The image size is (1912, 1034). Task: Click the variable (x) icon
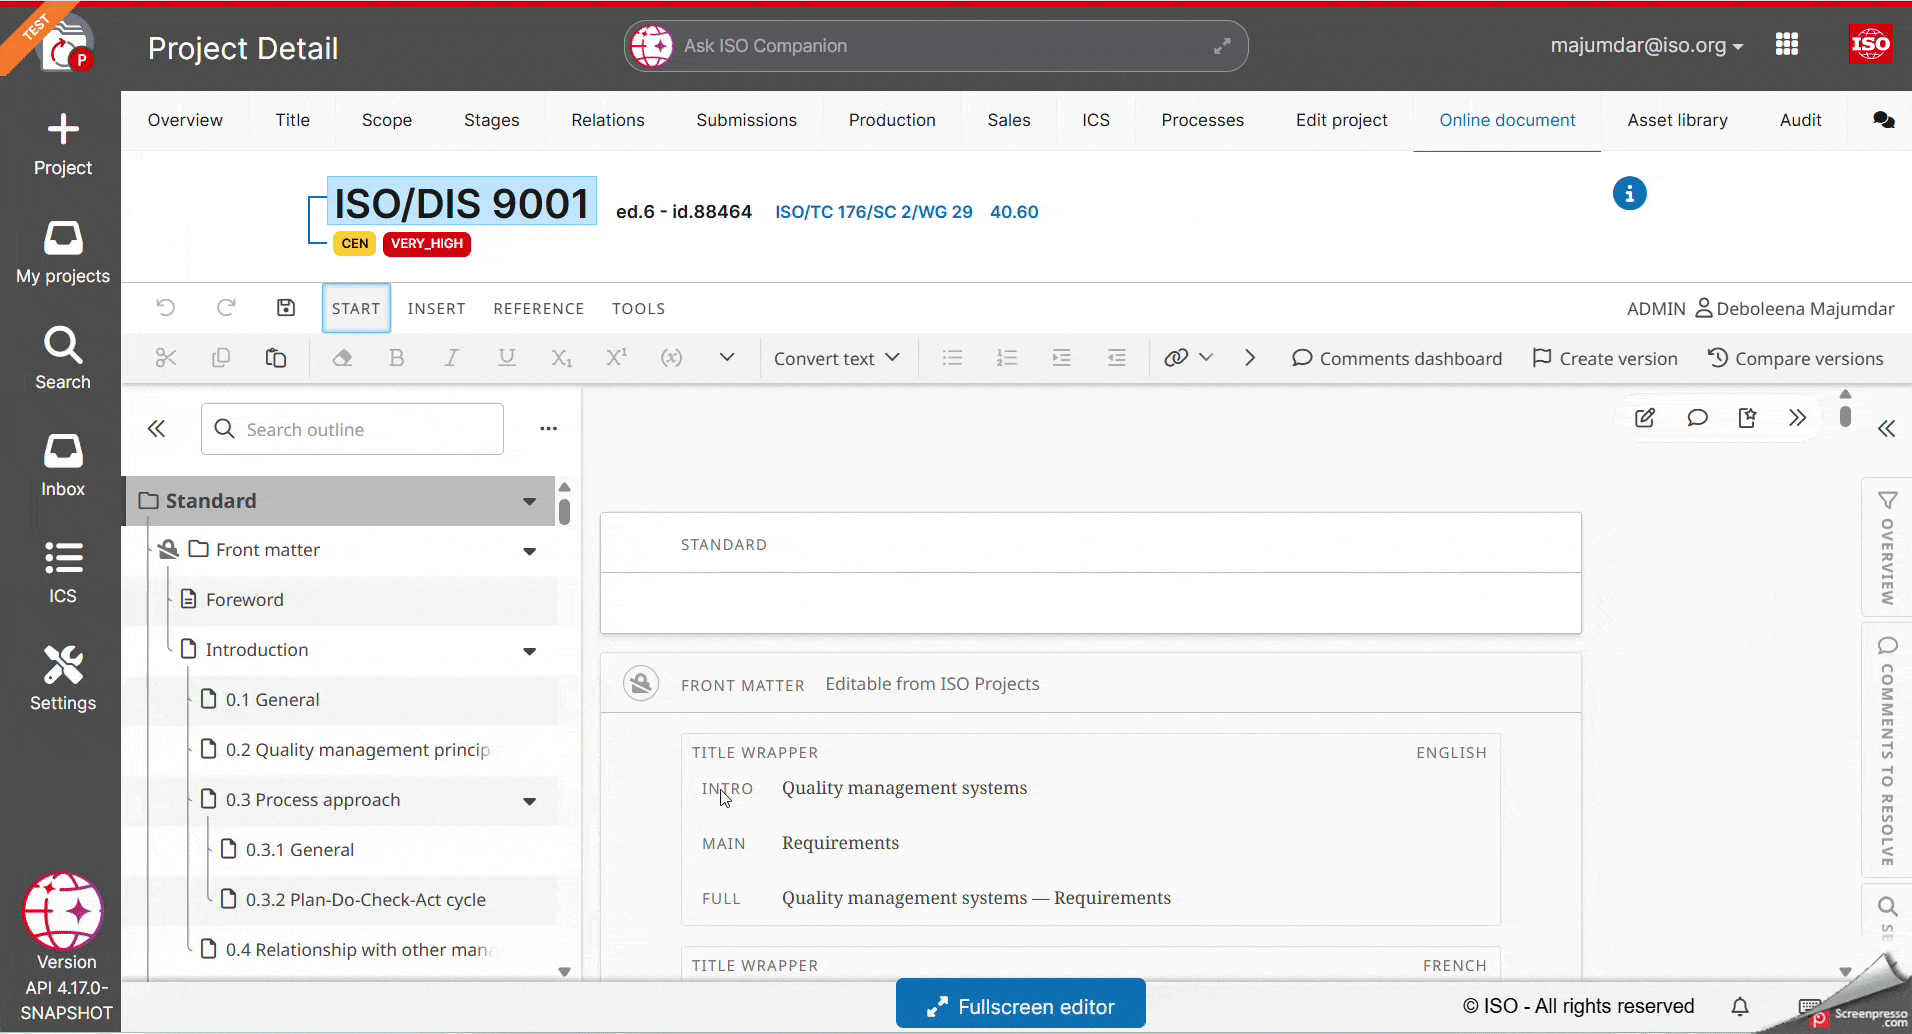pyautogui.click(x=672, y=358)
